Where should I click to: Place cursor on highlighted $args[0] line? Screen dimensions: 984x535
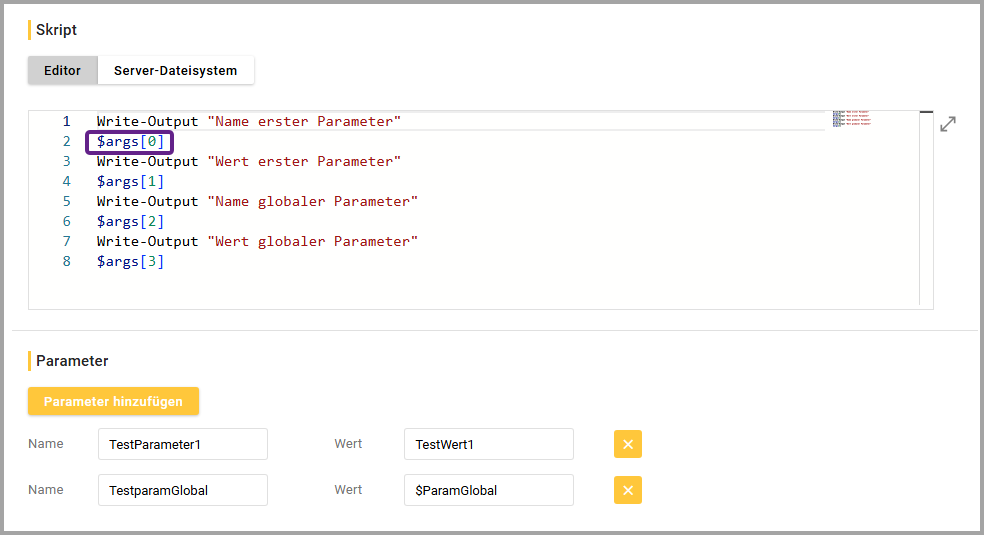pyautogui.click(x=130, y=142)
